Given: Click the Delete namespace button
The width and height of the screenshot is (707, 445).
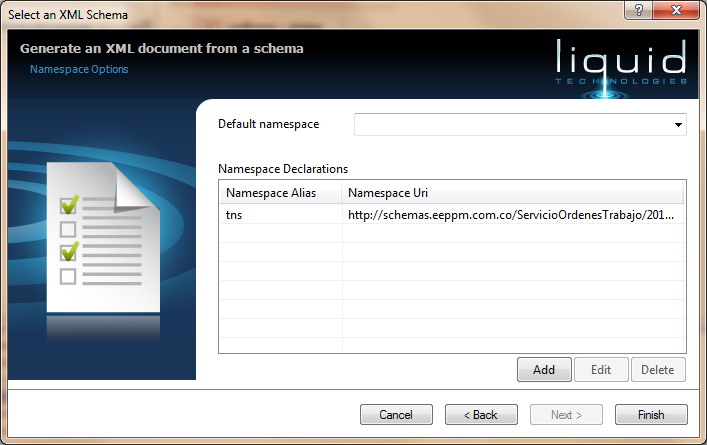Looking at the screenshot, I should [658, 370].
